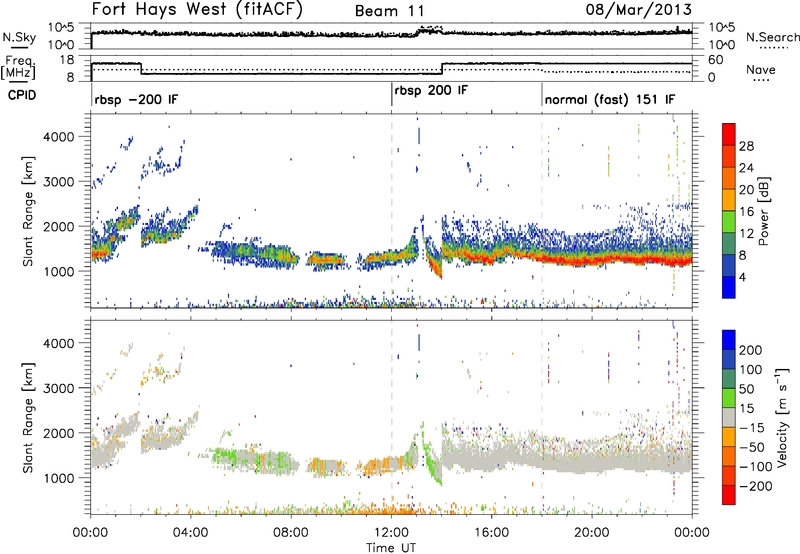
Task: Click the '08:00' time tick label
Action: coord(291,533)
